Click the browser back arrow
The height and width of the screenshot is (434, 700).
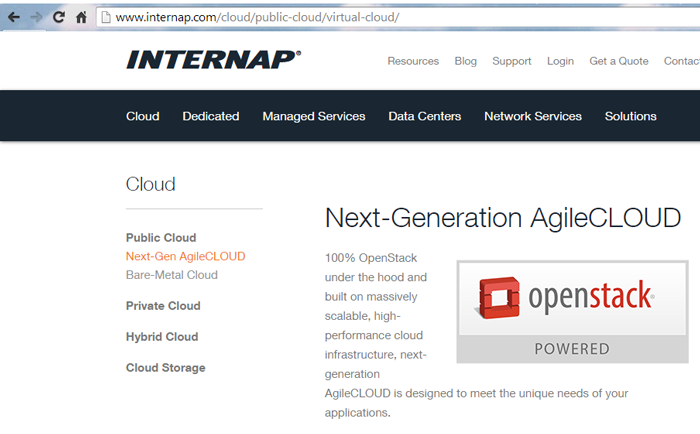point(14,17)
